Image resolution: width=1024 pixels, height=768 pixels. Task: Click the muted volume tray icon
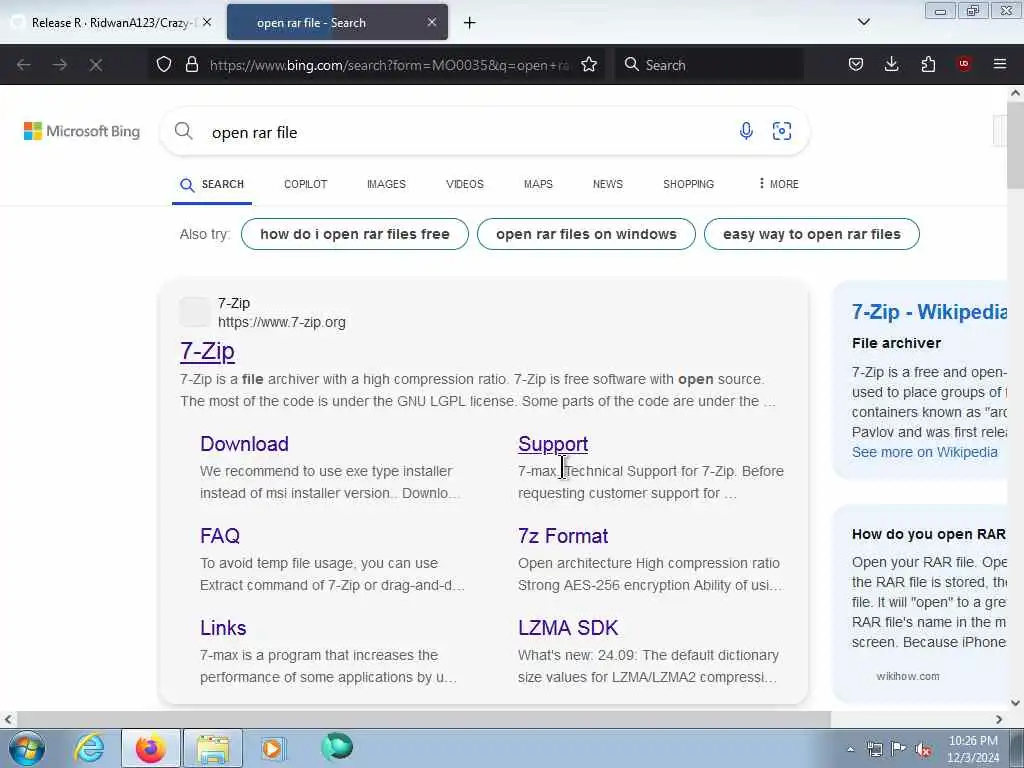tap(923, 749)
